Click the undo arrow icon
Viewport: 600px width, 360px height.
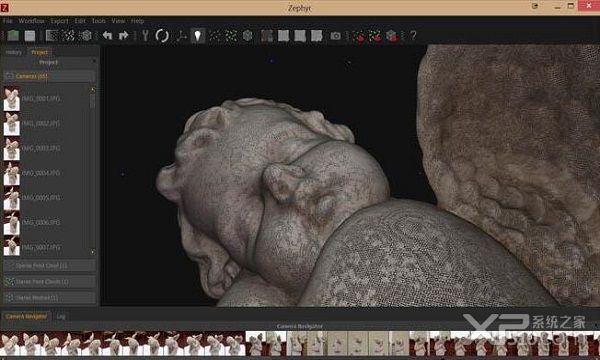coord(108,36)
